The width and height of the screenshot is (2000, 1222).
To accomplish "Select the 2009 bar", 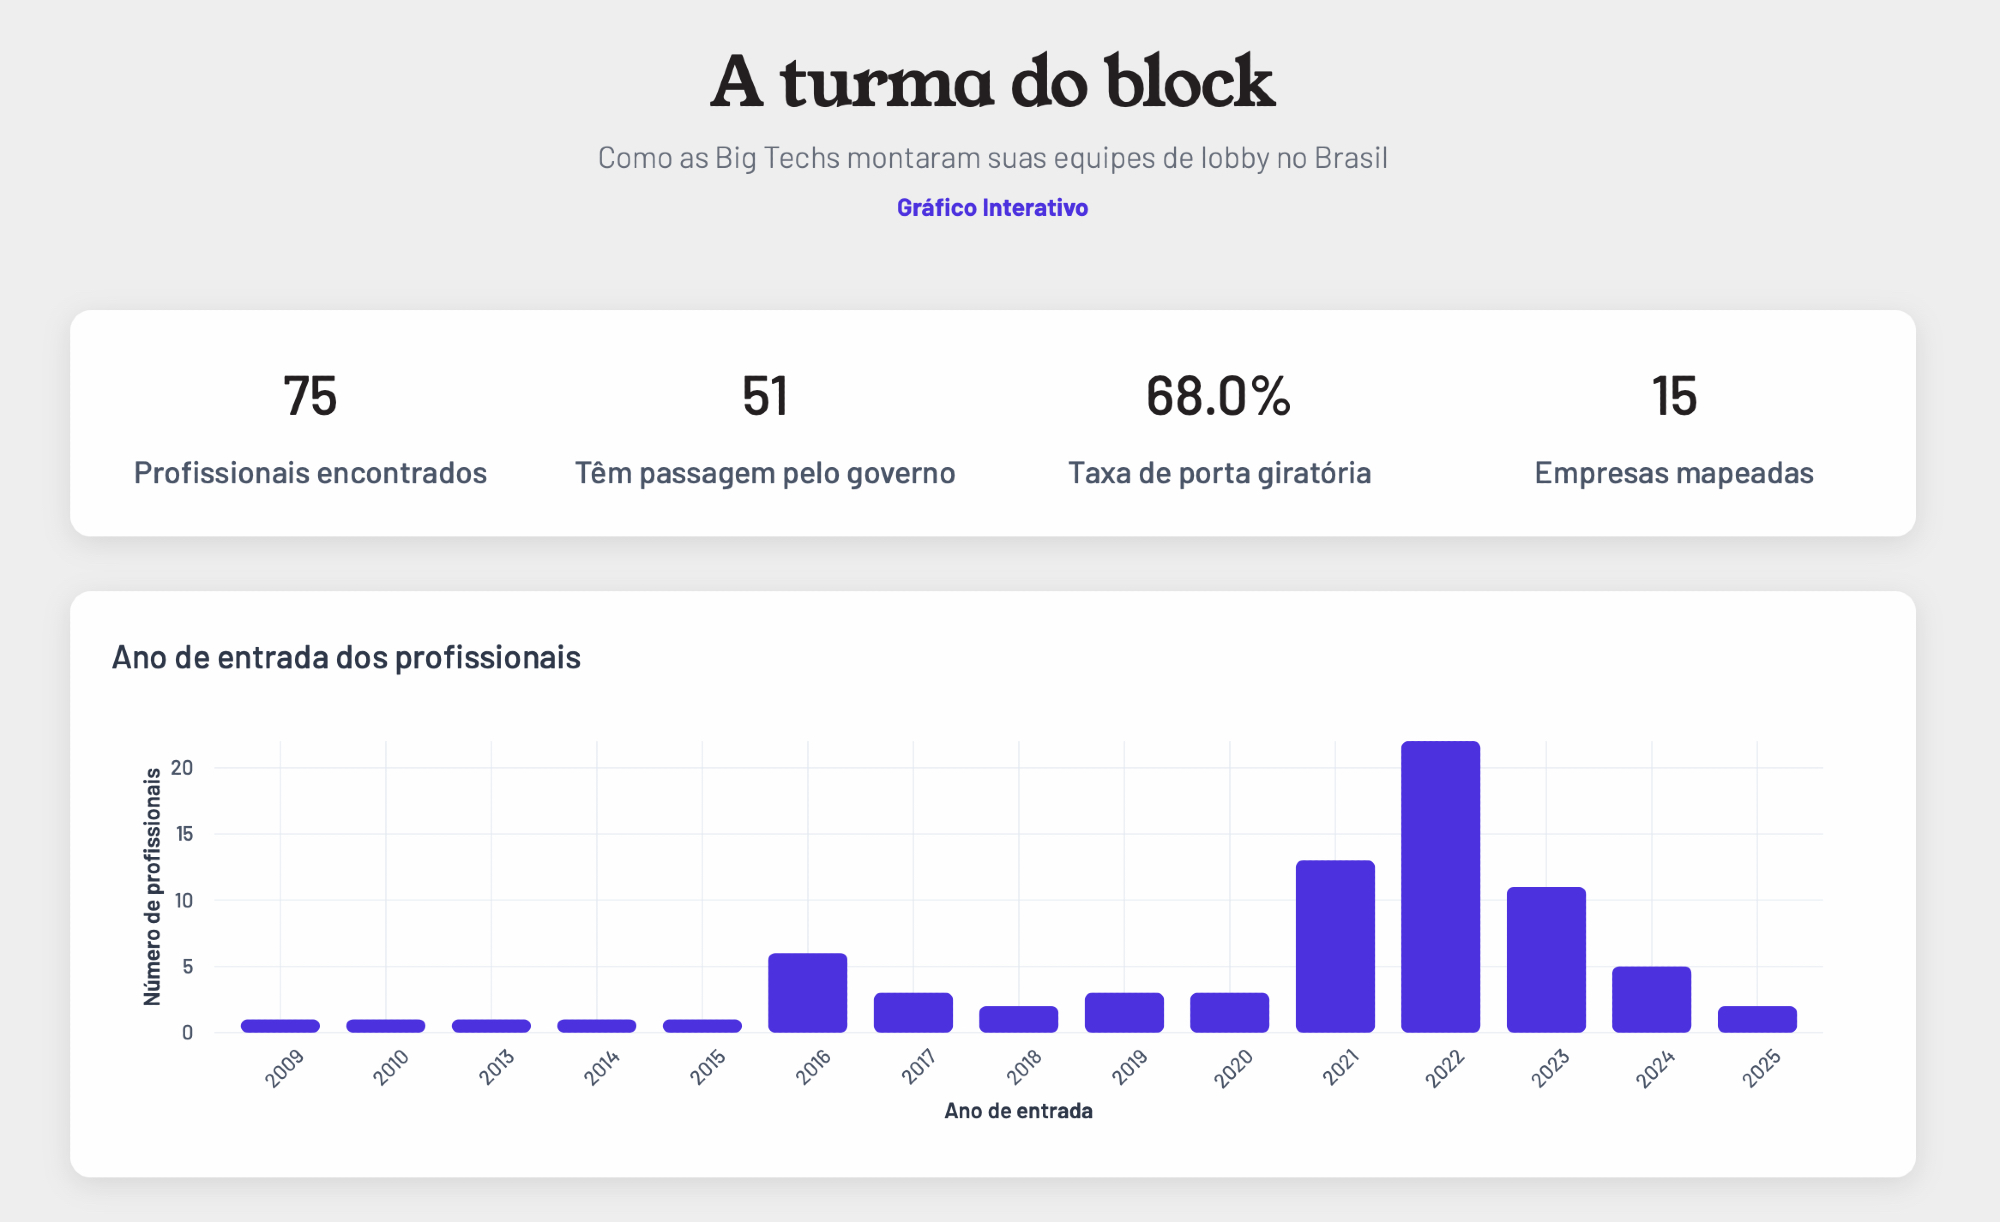I will (x=280, y=1026).
